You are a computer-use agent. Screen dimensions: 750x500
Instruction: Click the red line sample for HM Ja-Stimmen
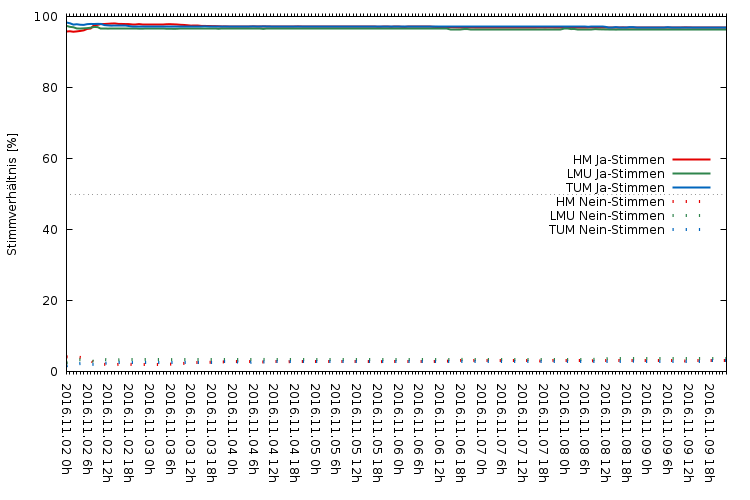pos(692,159)
